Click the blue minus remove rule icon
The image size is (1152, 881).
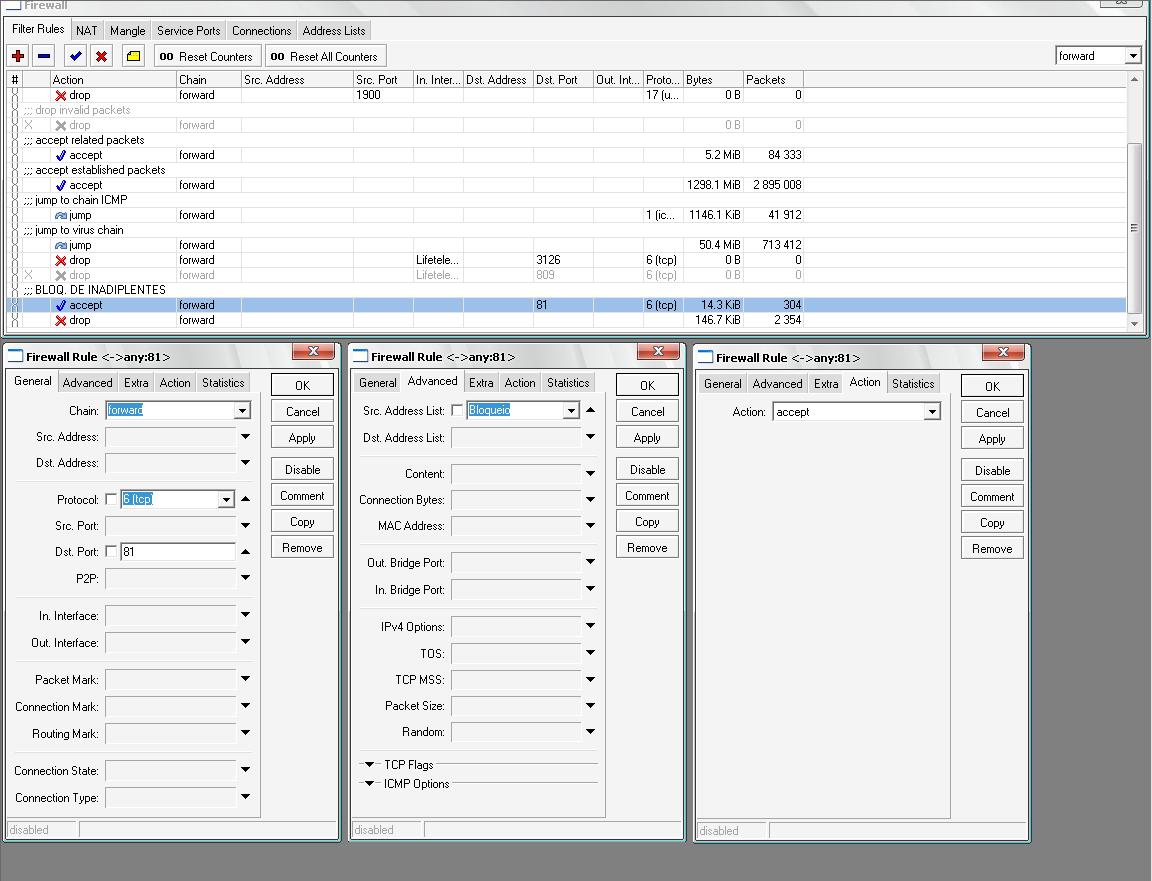43,56
